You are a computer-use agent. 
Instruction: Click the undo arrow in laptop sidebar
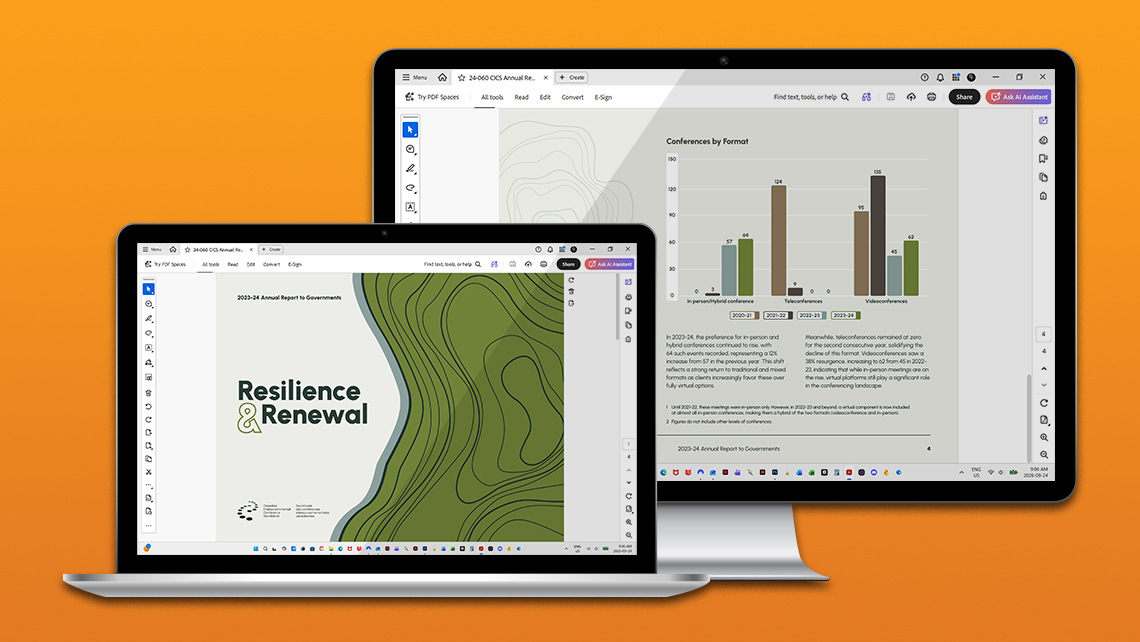(x=148, y=406)
